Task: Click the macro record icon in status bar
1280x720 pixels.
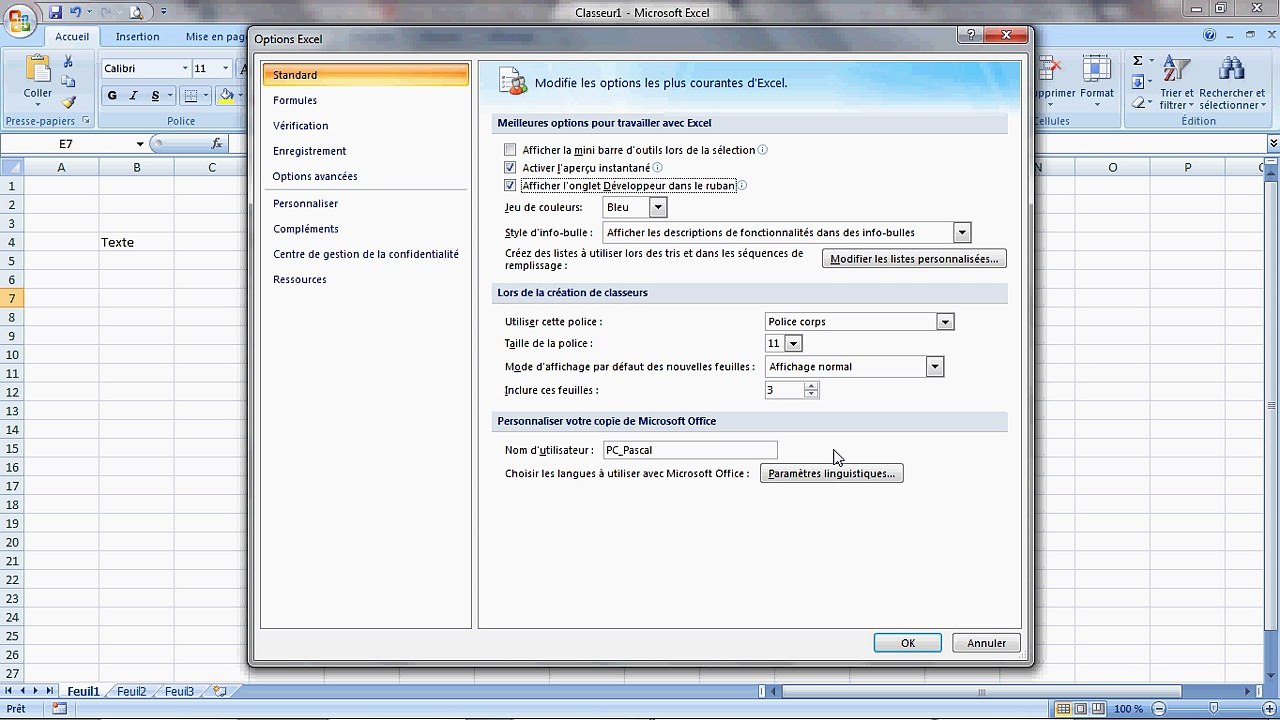Action: tap(59, 709)
